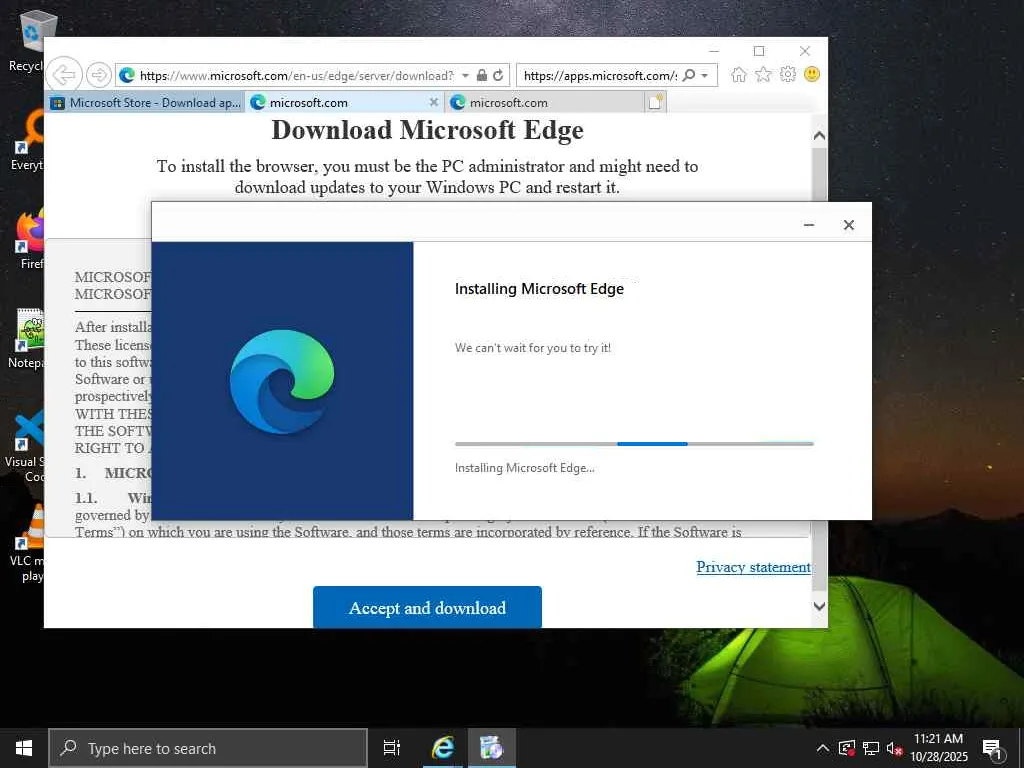Click the Edge logo in the installer
This screenshot has width=1024, height=768.
tap(282, 381)
